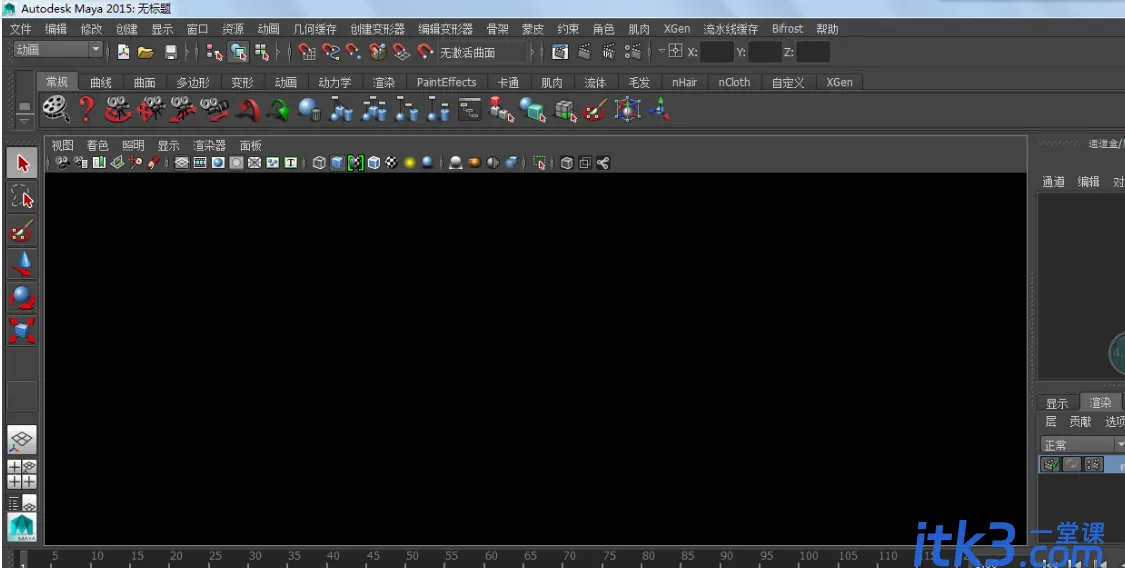Click the film reel shelf icon
Screen dimensions: 1125x568
pos(55,109)
